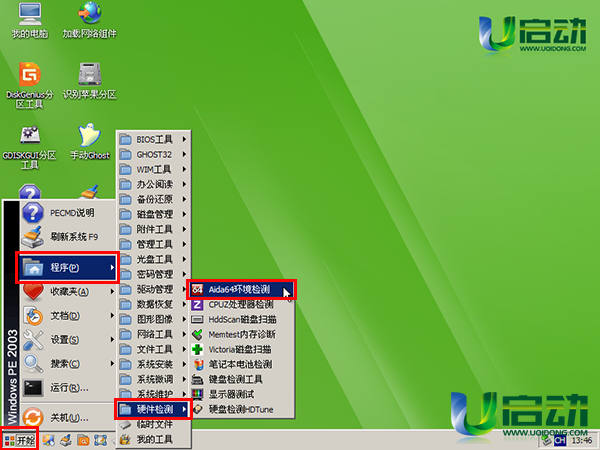The height and width of the screenshot is (450, 600).
Task: Launch Memtest内存诊断 tool
Action: pos(242,334)
